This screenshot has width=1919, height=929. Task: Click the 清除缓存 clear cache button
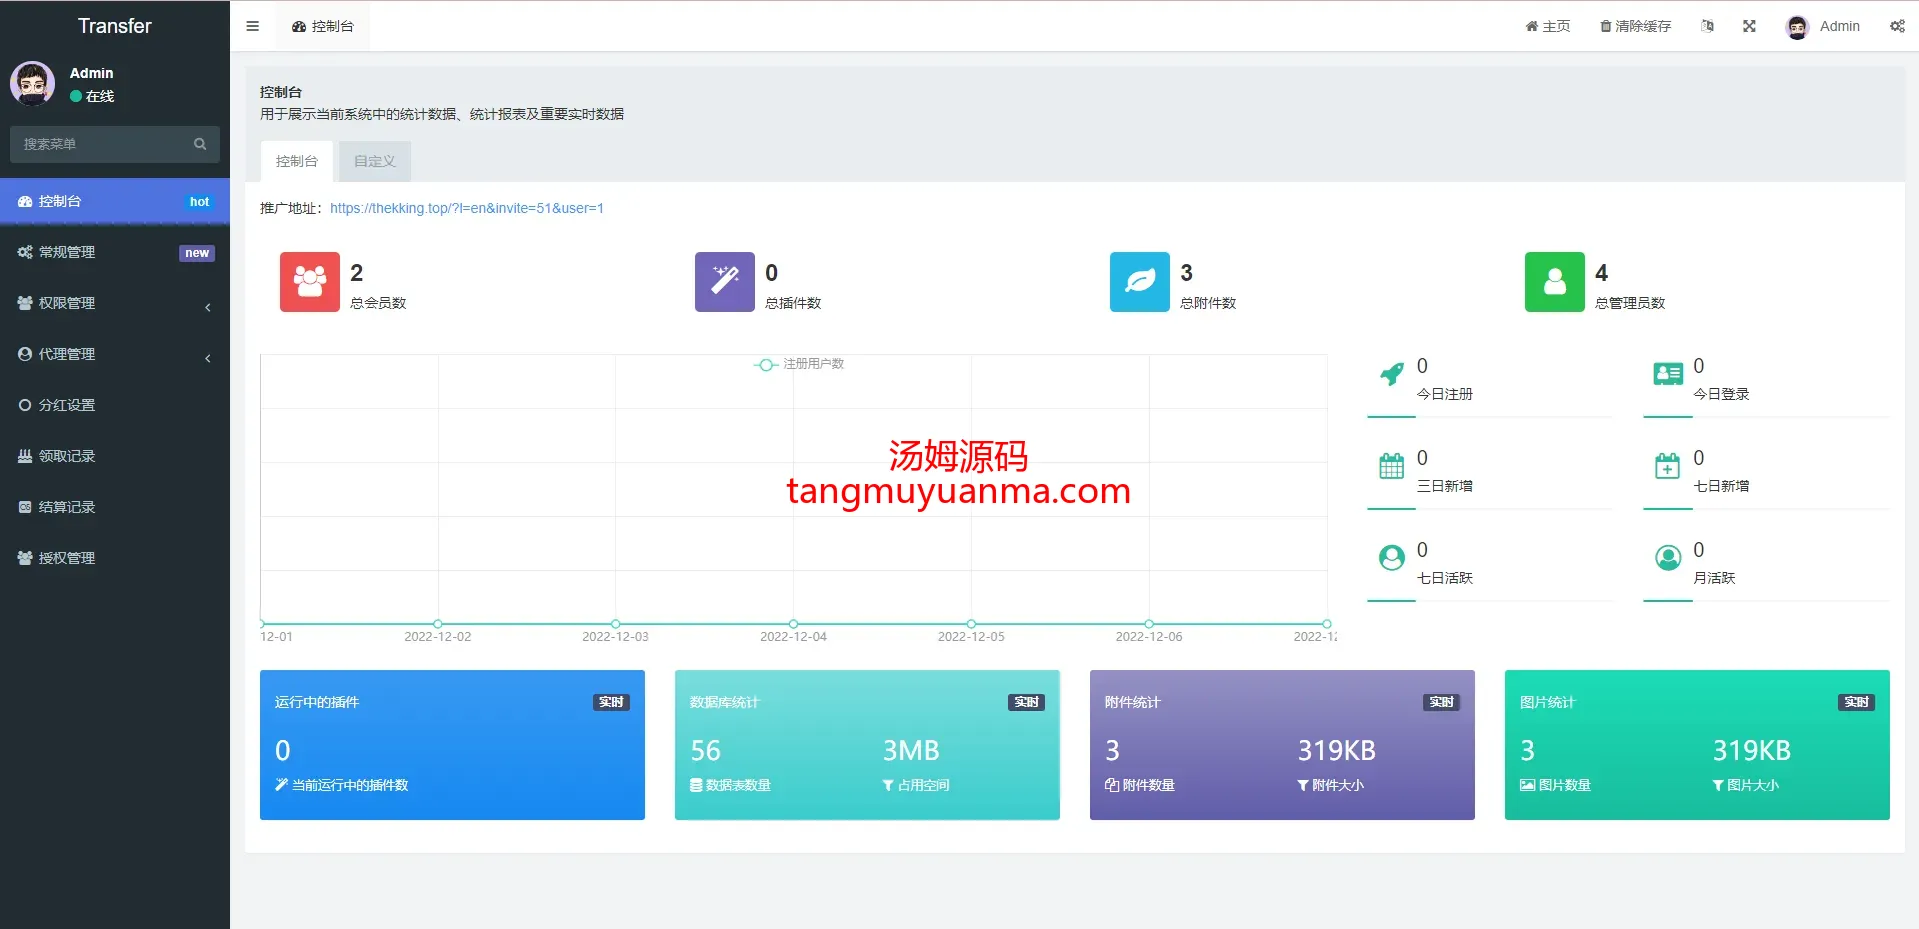1635,26
